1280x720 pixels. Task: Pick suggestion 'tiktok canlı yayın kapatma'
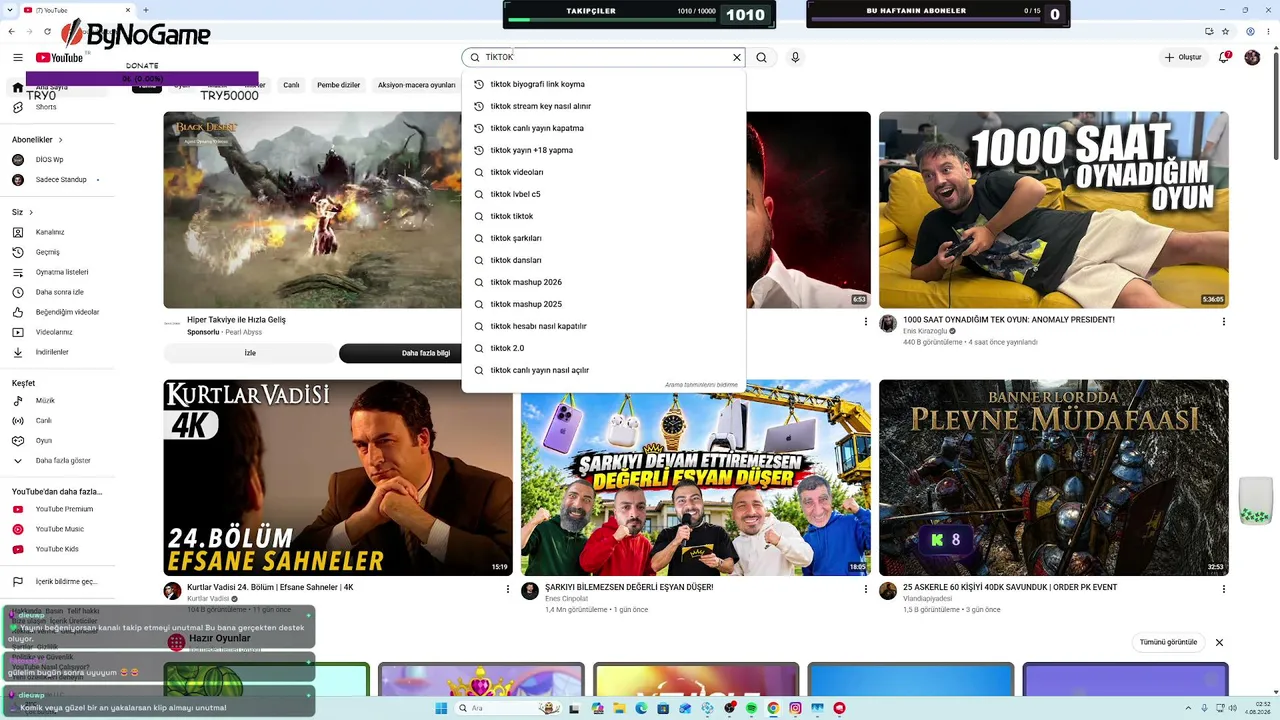tap(604, 128)
